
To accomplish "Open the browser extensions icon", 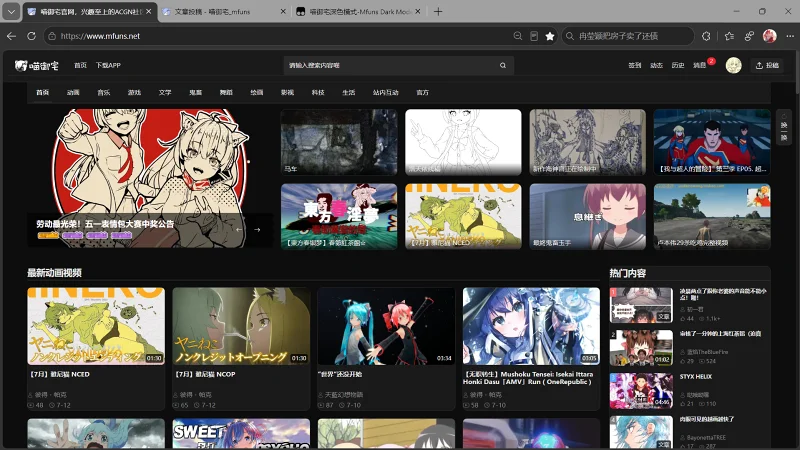I will 706,36.
